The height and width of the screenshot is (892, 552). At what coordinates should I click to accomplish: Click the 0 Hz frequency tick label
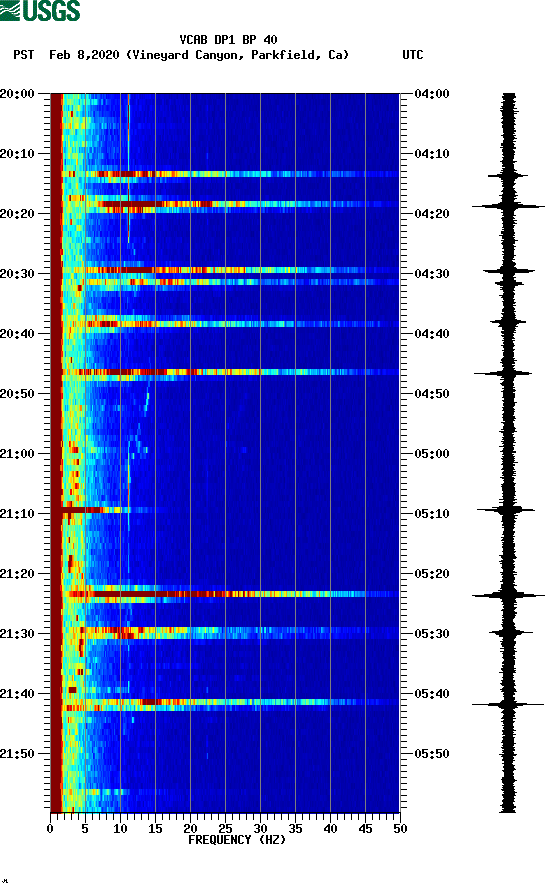pyautogui.click(x=50, y=829)
